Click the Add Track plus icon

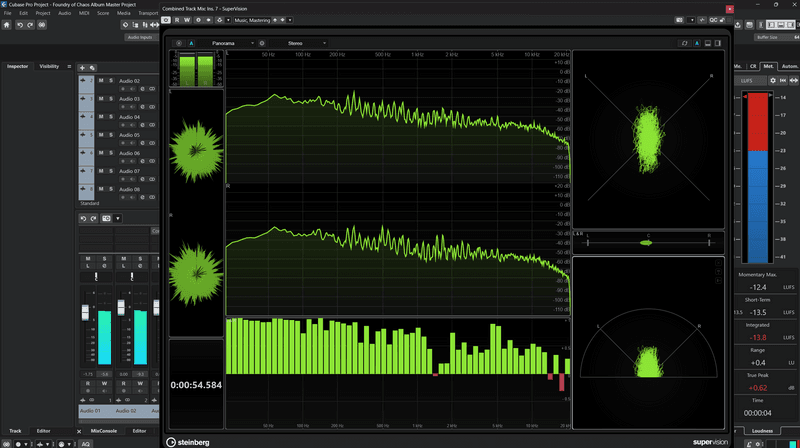point(82,67)
